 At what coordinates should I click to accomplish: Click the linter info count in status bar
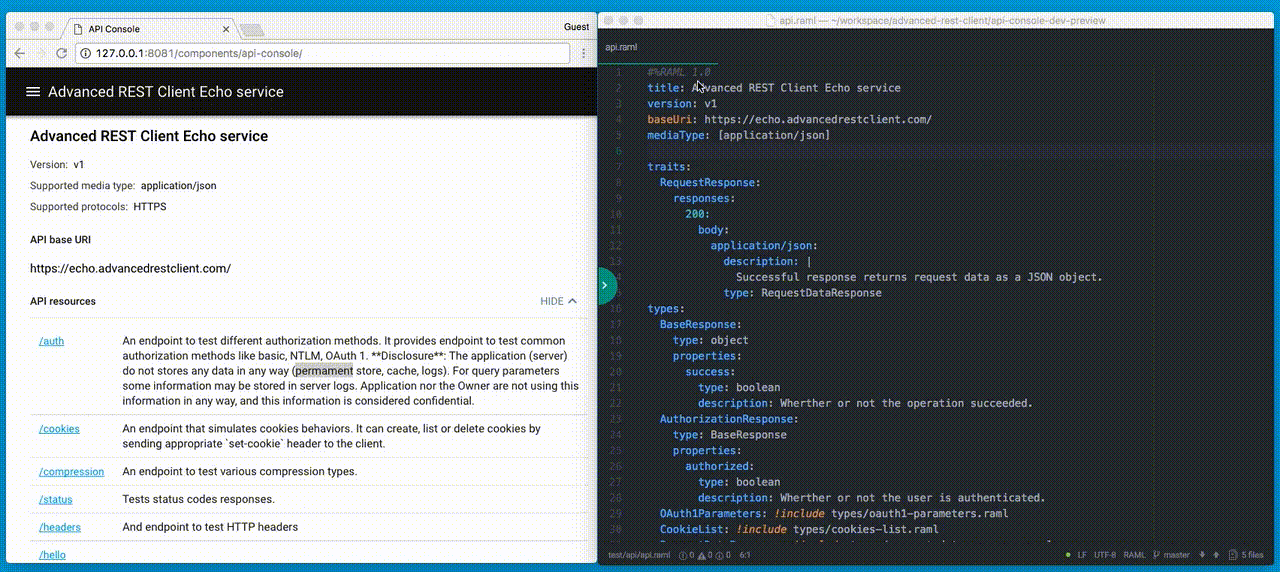click(724, 555)
